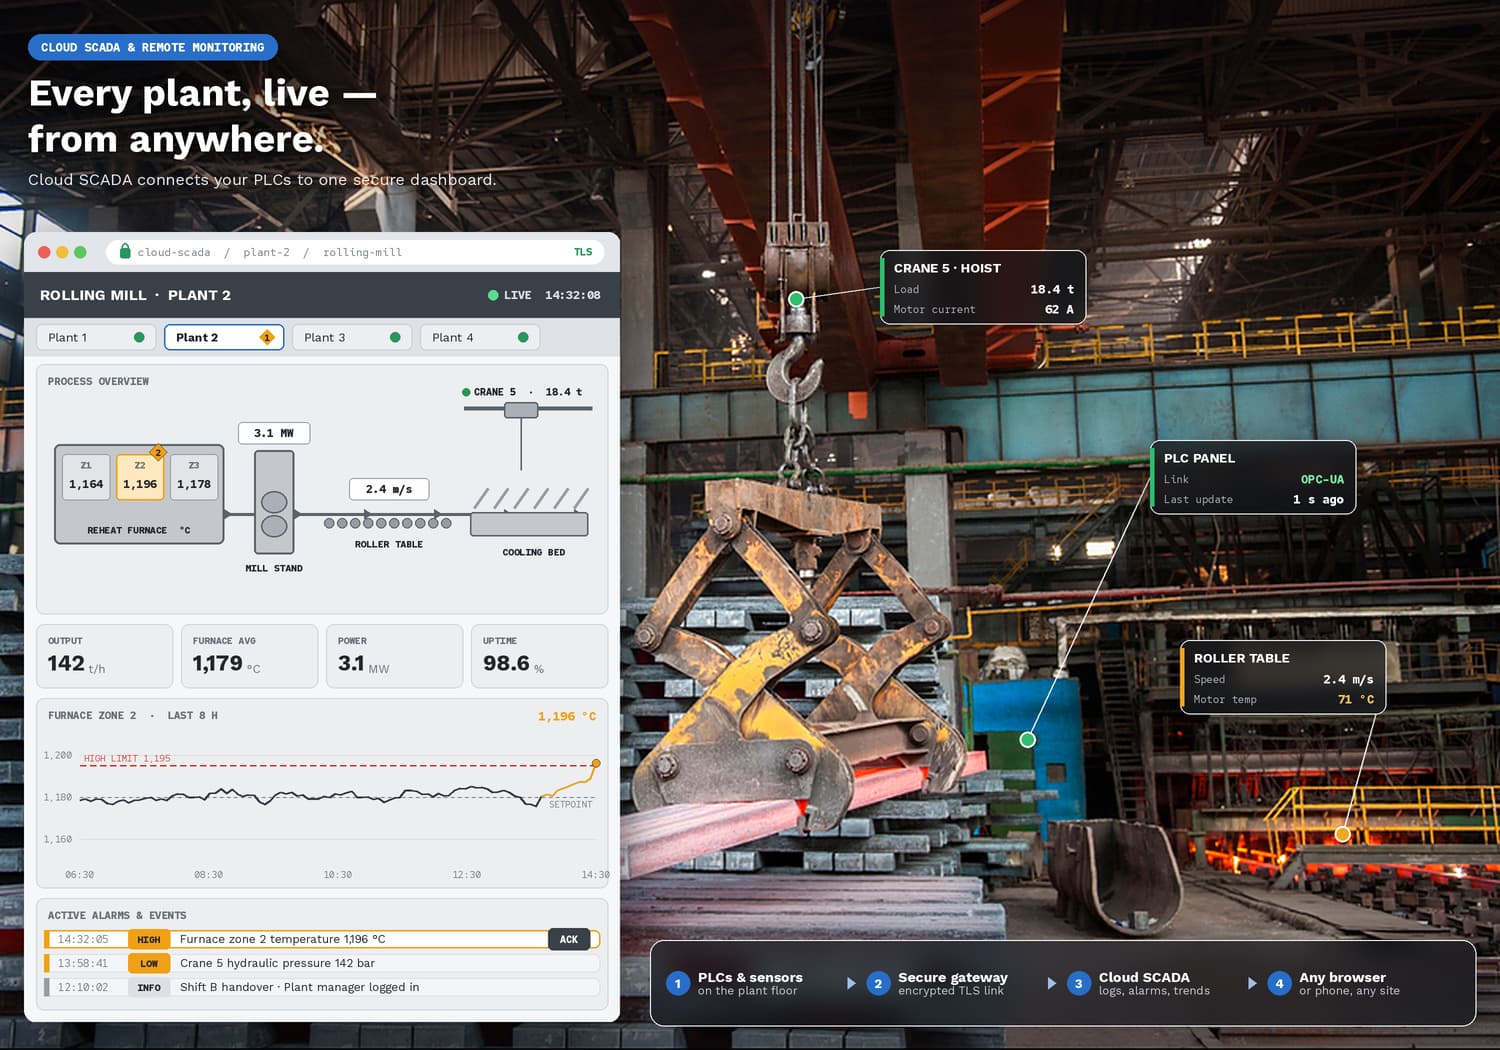Open the Shift B handover INFO event
1500x1050 pixels.
[322, 987]
